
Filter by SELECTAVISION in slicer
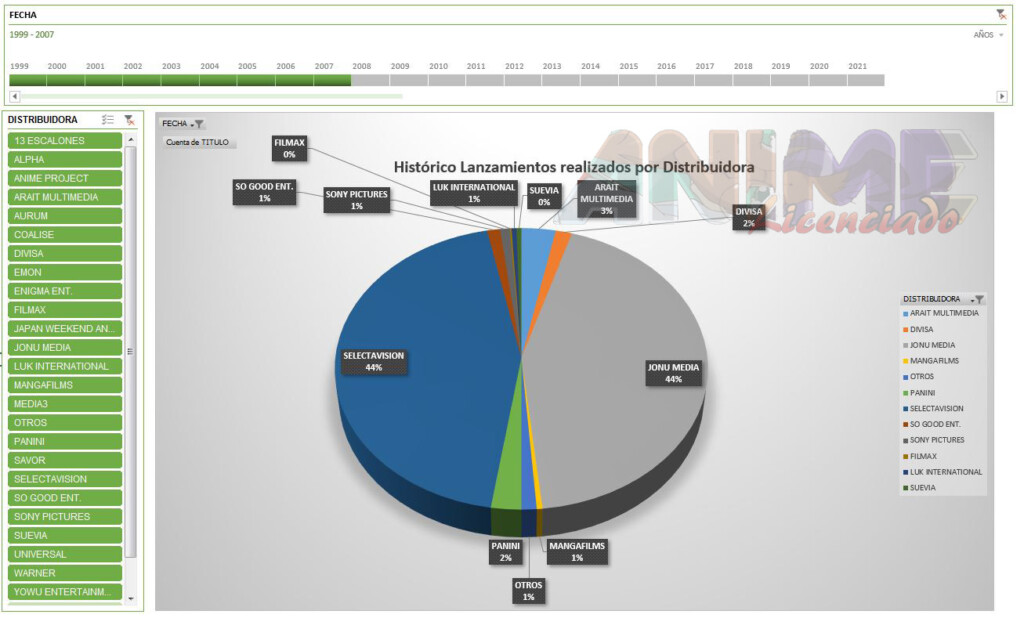[x=65, y=480]
